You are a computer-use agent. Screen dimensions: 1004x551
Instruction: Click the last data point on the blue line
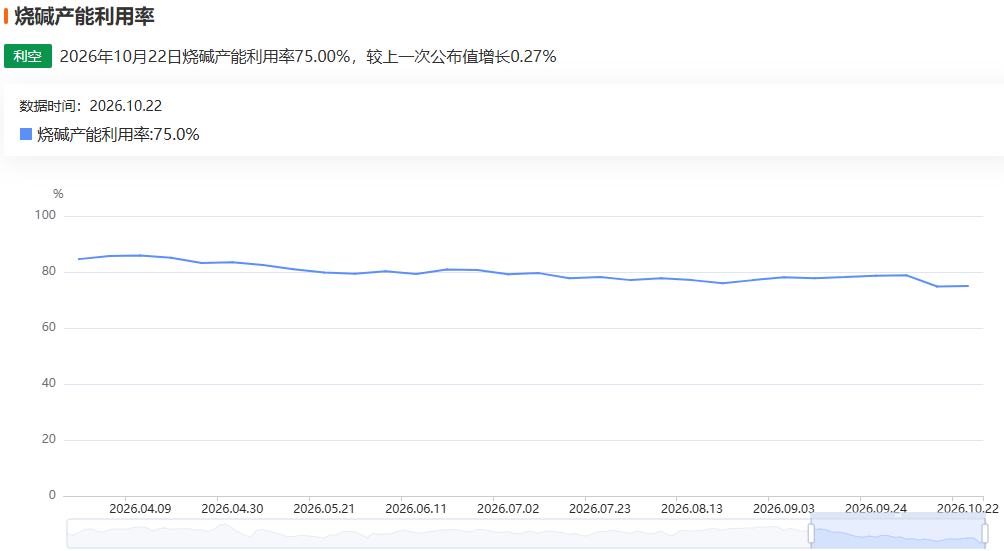click(x=968, y=286)
